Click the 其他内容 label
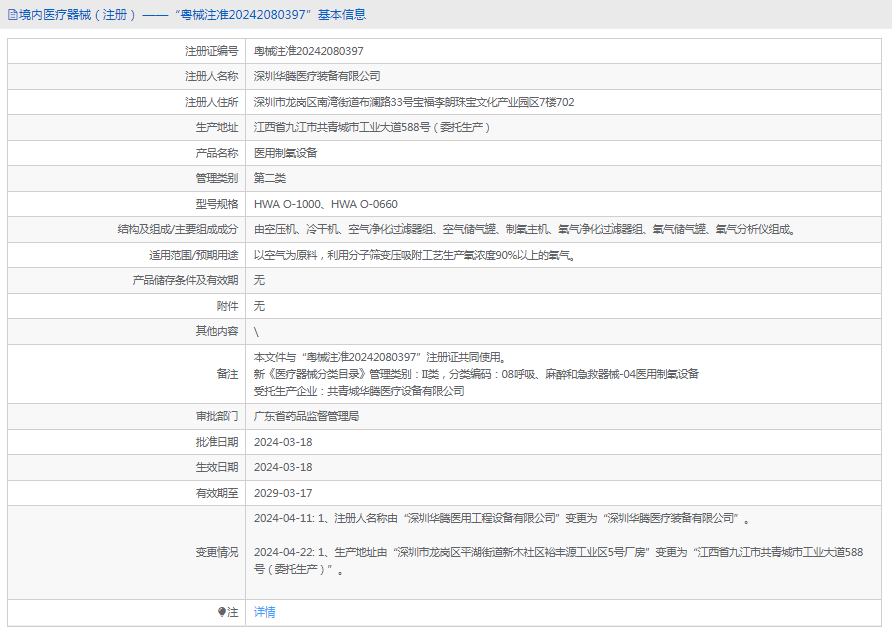The height and width of the screenshot is (636, 892). coord(217,331)
